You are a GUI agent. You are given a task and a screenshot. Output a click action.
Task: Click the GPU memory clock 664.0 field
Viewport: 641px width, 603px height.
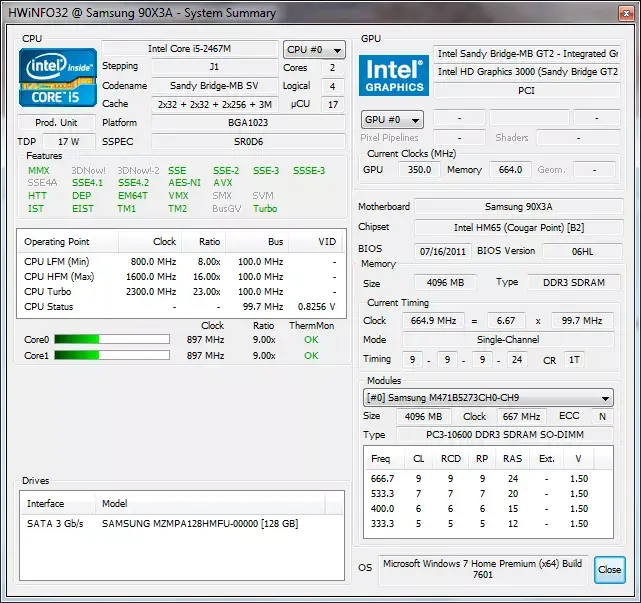point(510,170)
